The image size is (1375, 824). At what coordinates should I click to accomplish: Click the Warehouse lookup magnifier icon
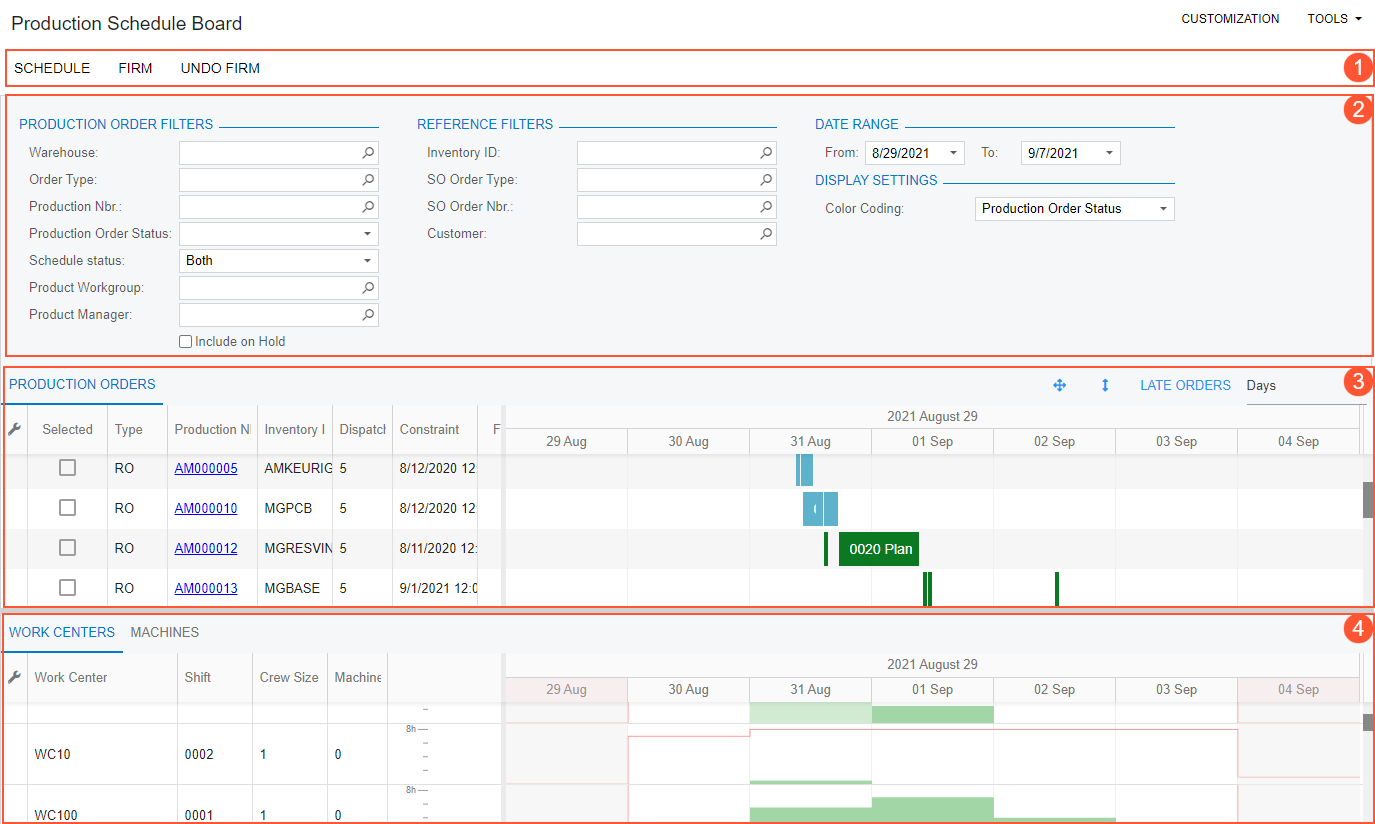(x=368, y=153)
